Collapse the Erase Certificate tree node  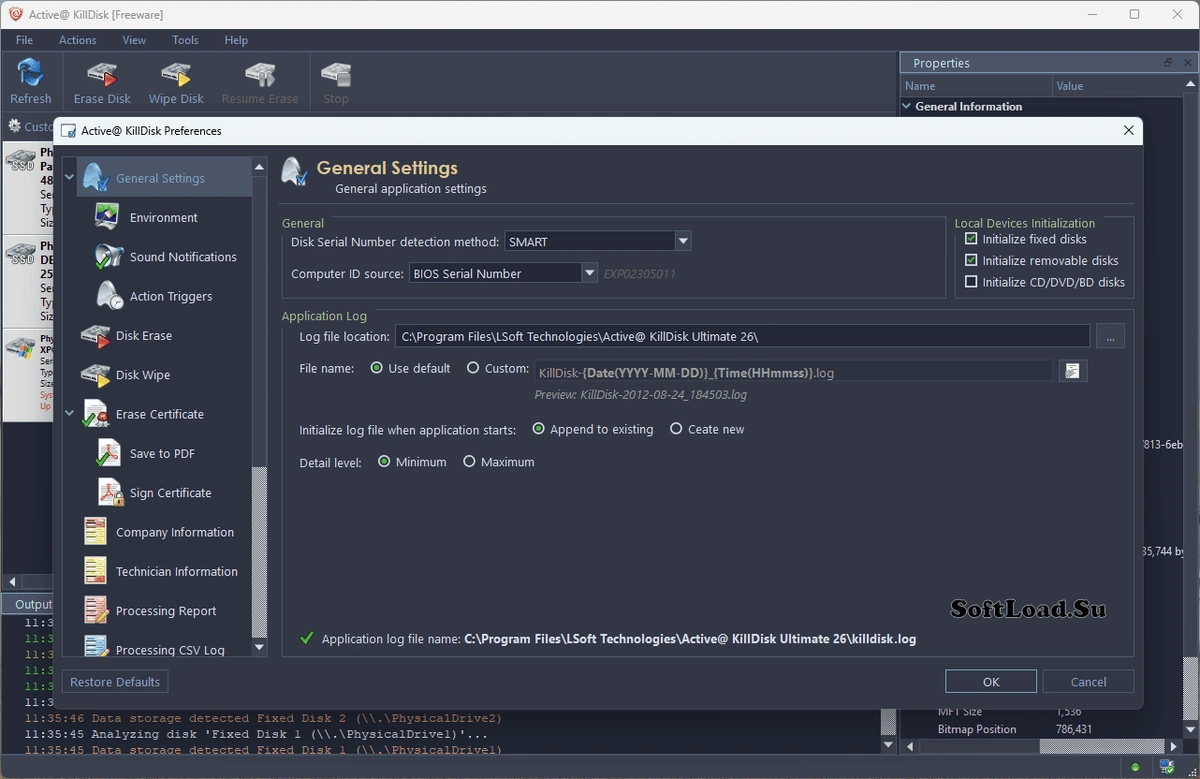click(x=70, y=414)
